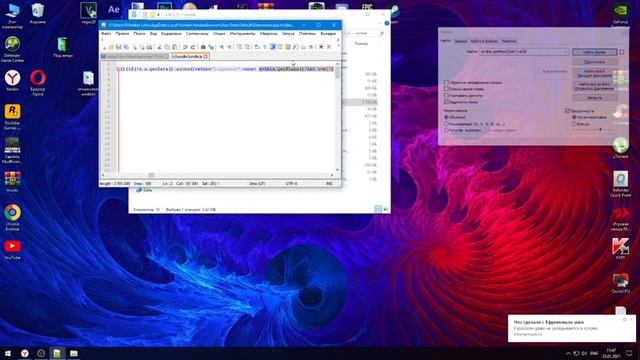
Task: Select transparency 'Когда неактивно' radio option
Action: pyautogui.click(x=574, y=117)
